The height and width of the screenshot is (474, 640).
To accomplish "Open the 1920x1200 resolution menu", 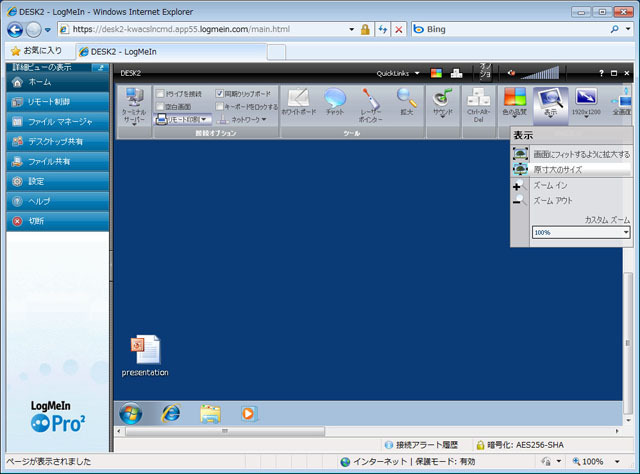I will coord(586,103).
